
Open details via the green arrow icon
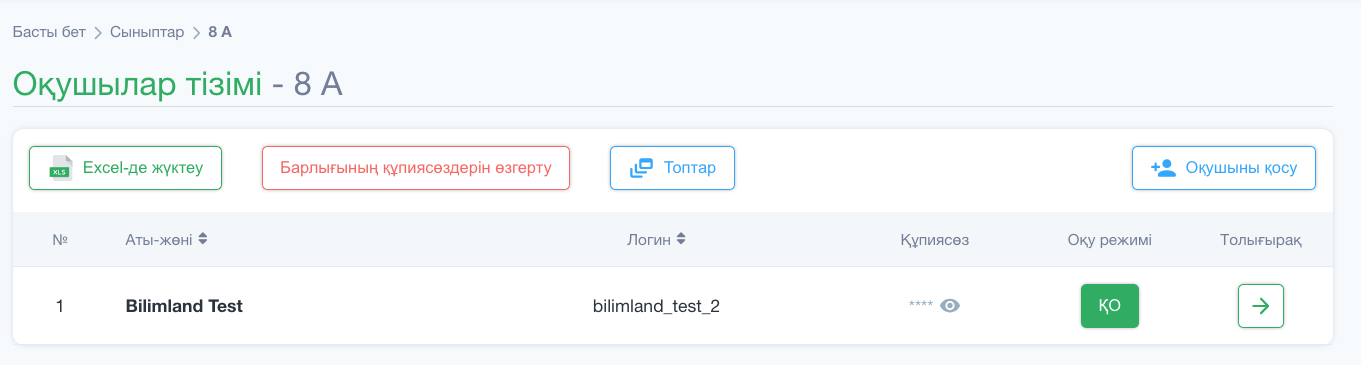pyautogui.click(x=1261, y=306)
